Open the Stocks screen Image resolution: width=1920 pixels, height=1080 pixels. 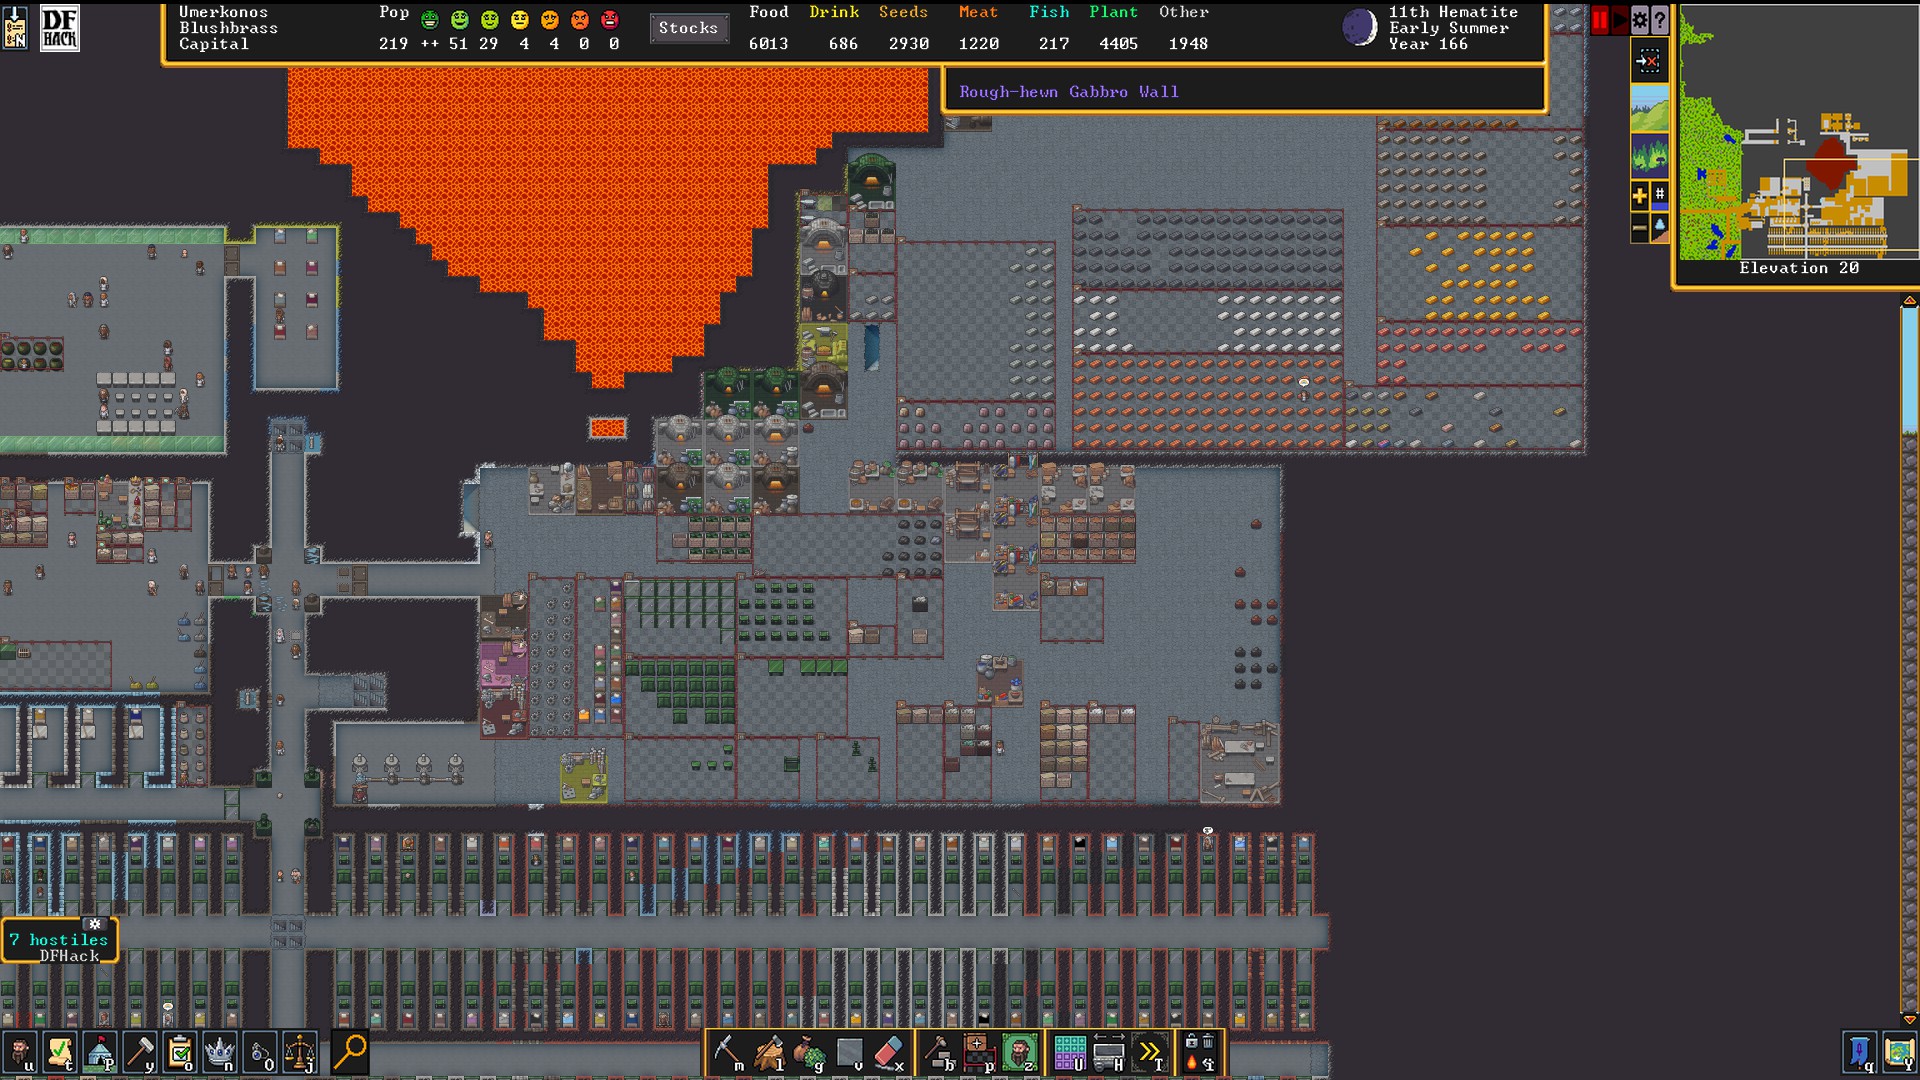tap(688, 28)
